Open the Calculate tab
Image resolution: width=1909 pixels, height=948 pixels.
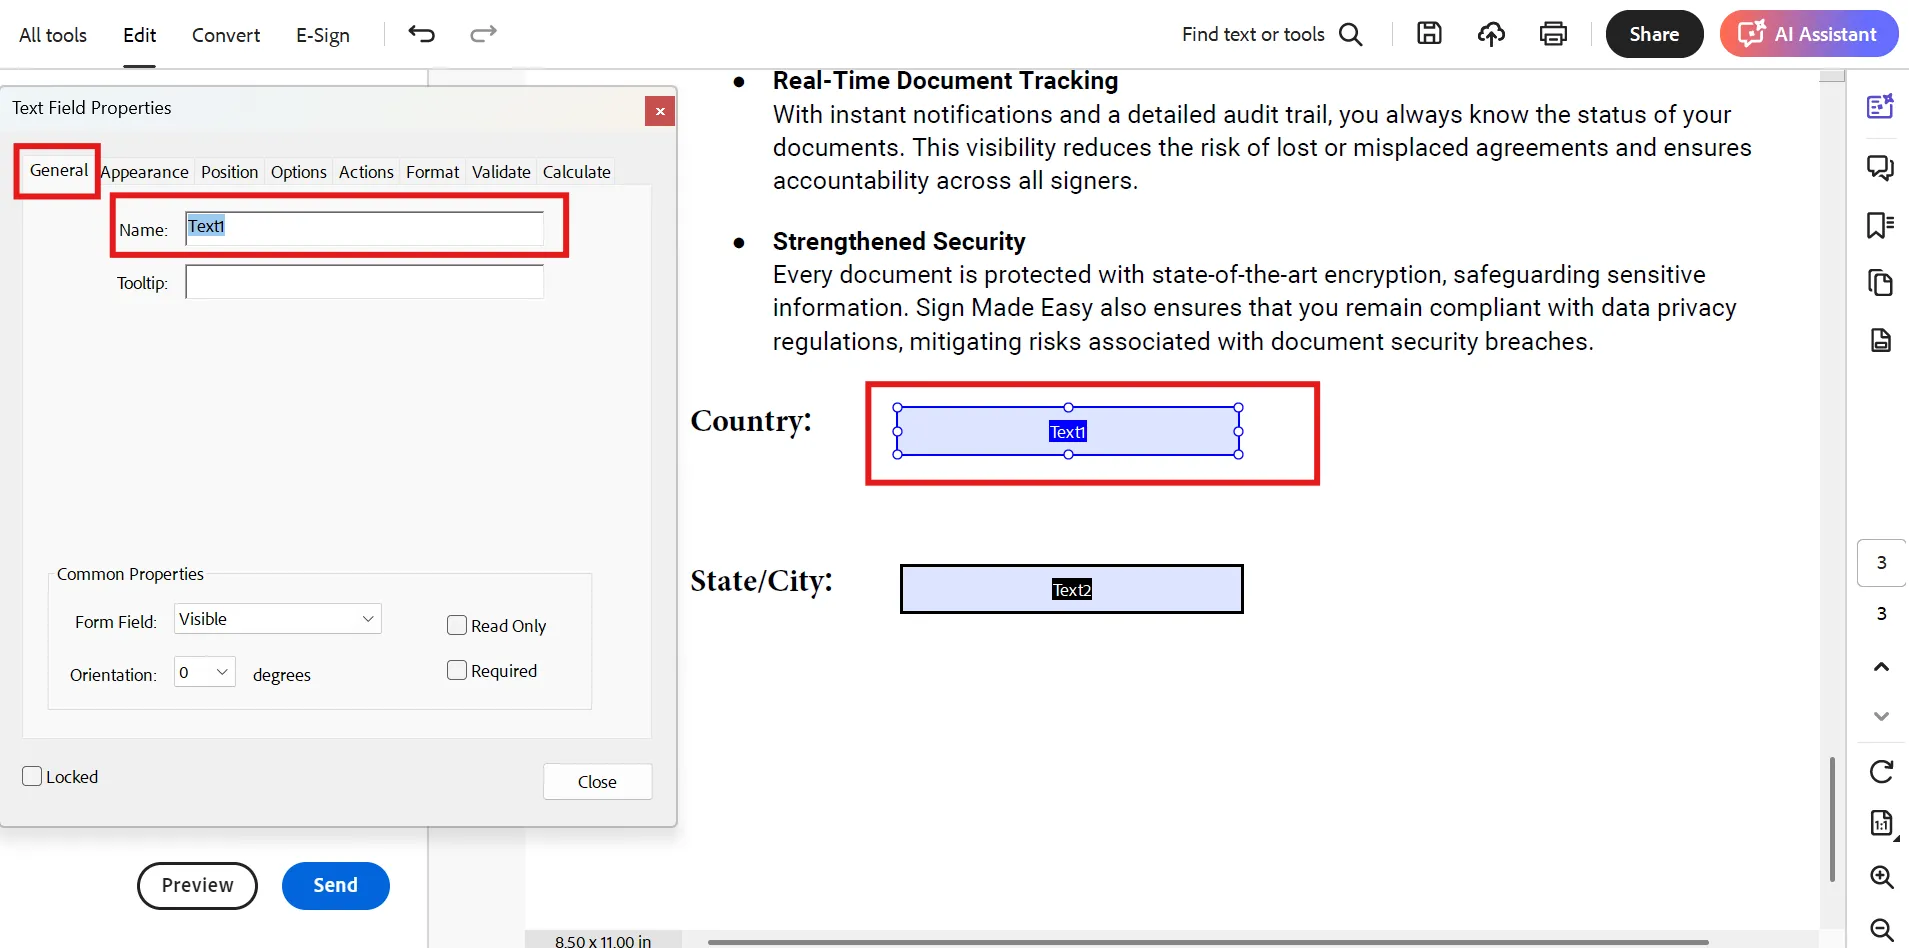[577, 172]
